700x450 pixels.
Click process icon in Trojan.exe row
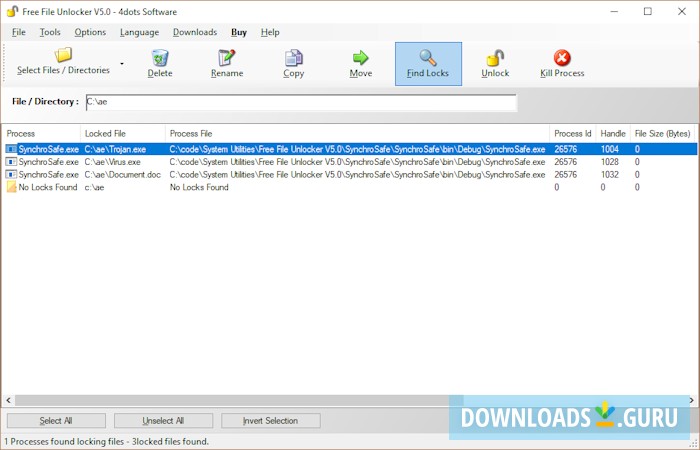[11, 149]
